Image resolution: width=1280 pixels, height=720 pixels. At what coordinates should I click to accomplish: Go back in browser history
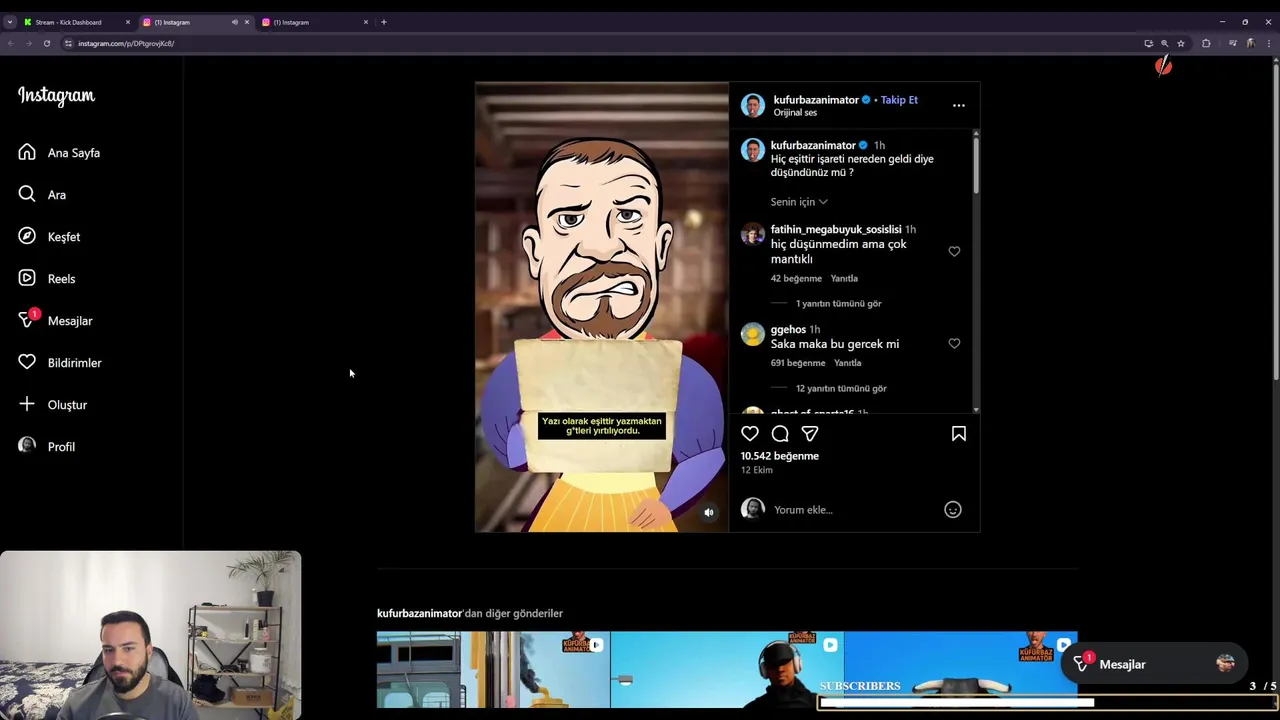point(11,43)
